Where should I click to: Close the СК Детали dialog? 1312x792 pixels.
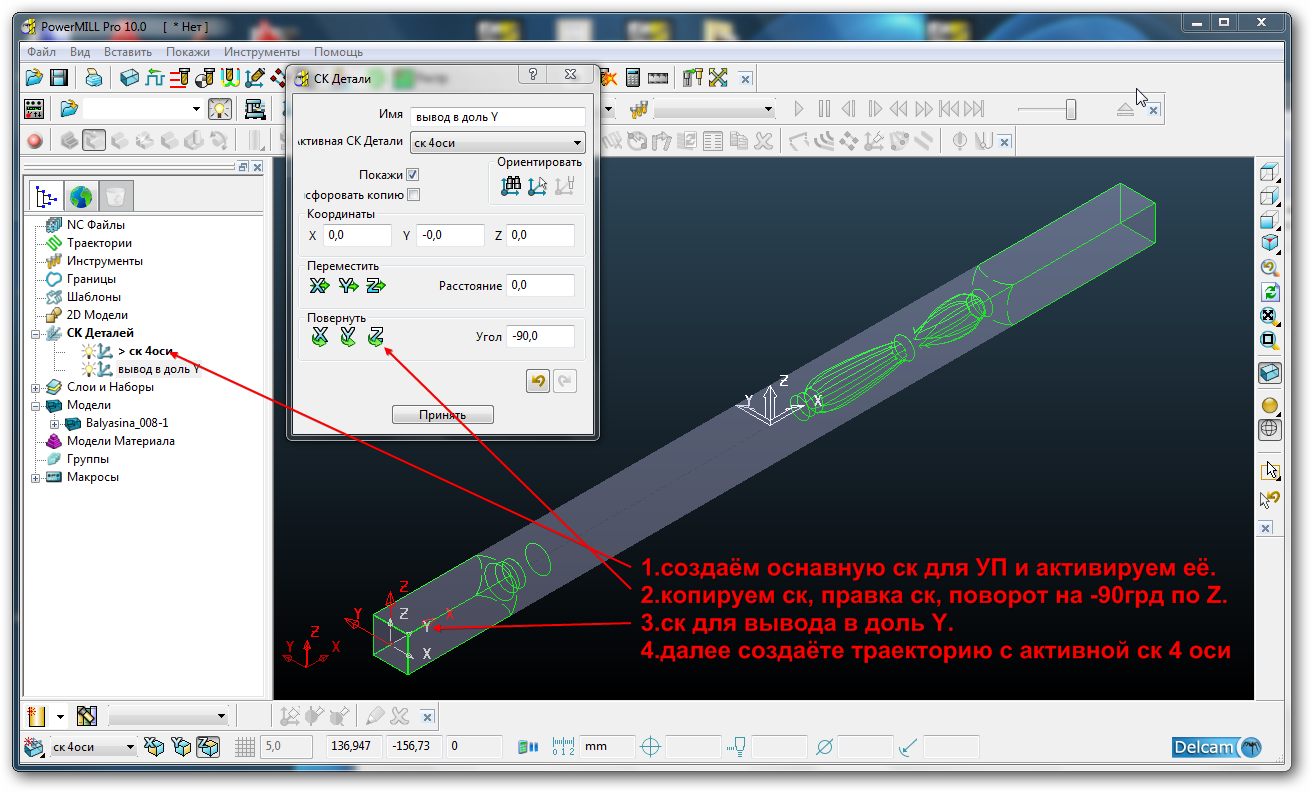coord(569,75)
